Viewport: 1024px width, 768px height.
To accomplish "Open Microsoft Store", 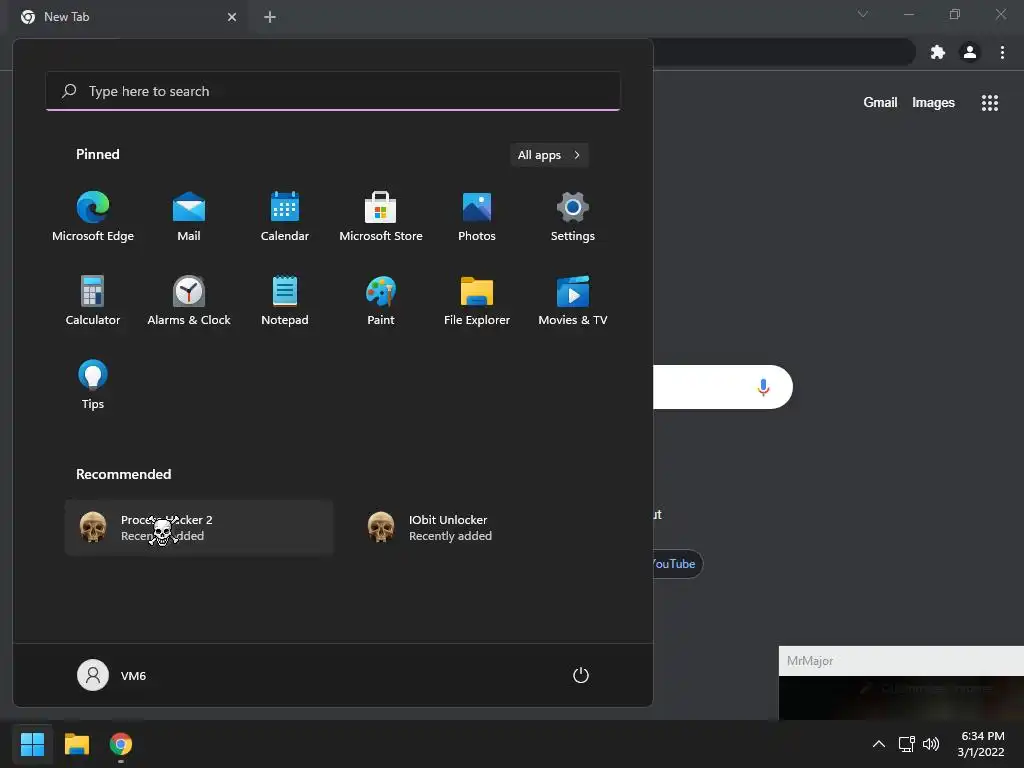I will (381, 217).
